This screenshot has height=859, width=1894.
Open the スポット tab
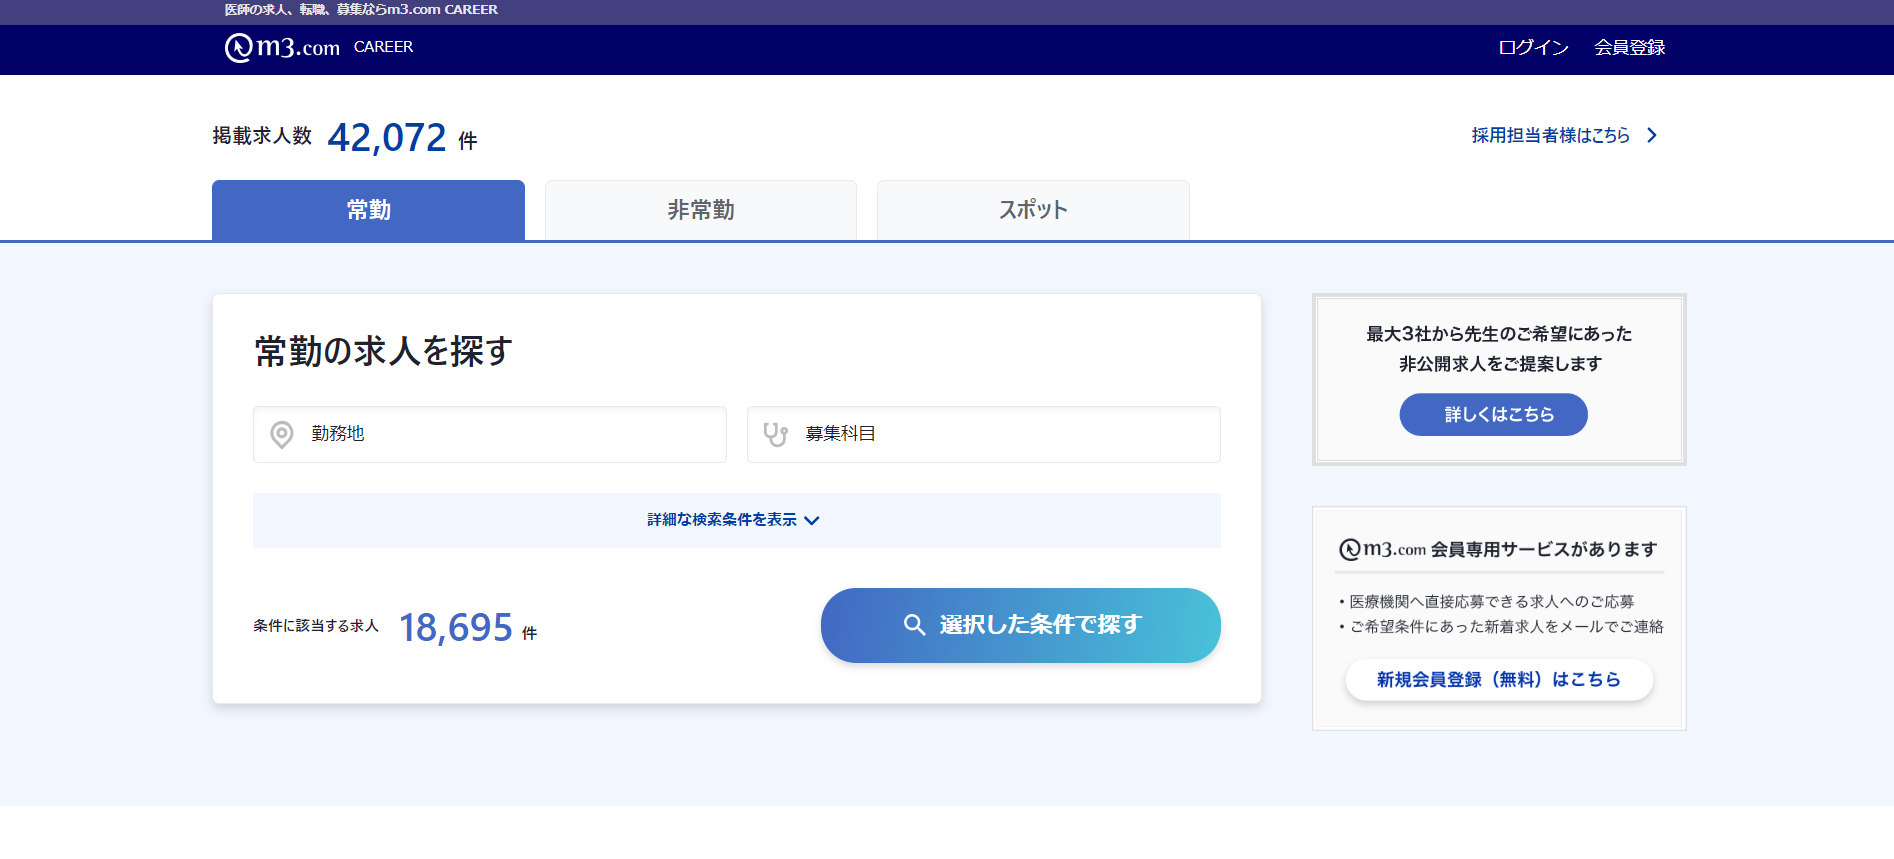[x=1033, y=210]
